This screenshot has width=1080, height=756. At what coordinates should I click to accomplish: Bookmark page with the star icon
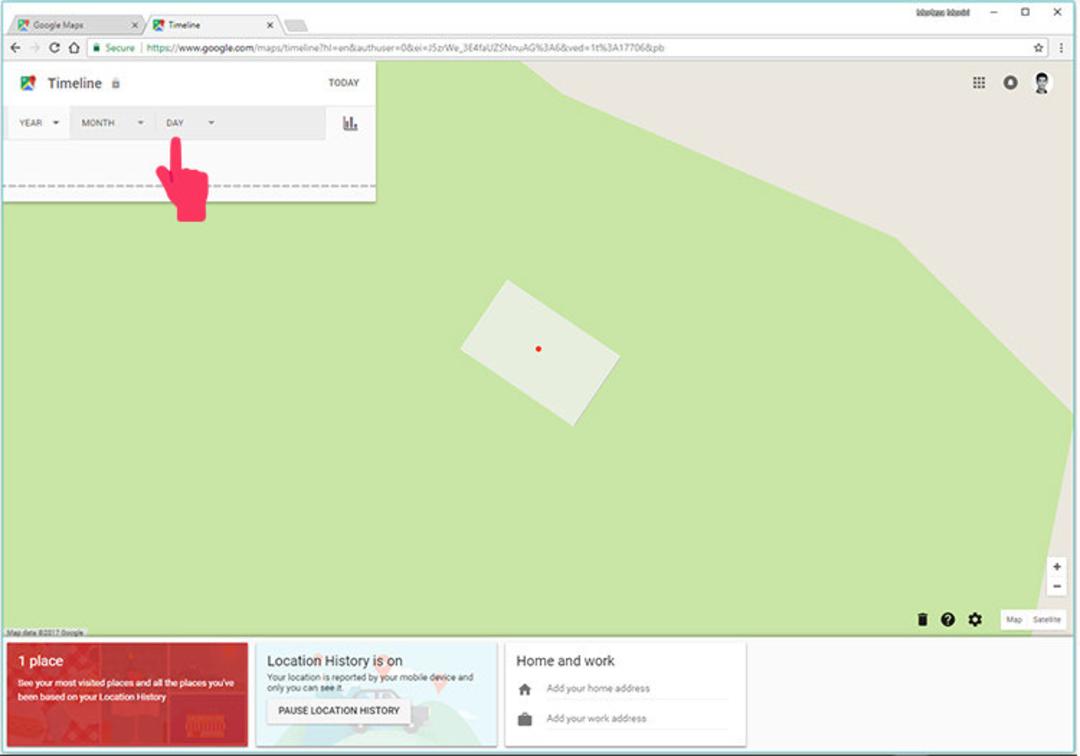point(1038,48)
